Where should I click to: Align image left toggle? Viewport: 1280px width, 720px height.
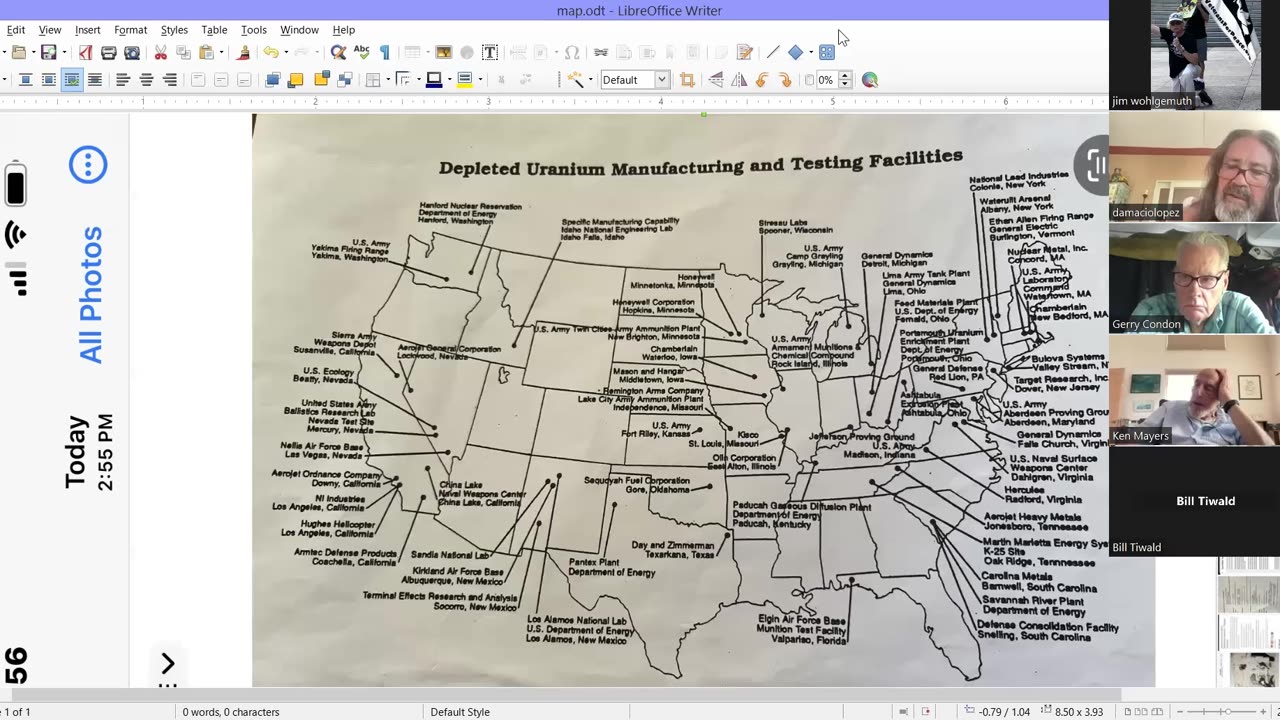(123, 80)
